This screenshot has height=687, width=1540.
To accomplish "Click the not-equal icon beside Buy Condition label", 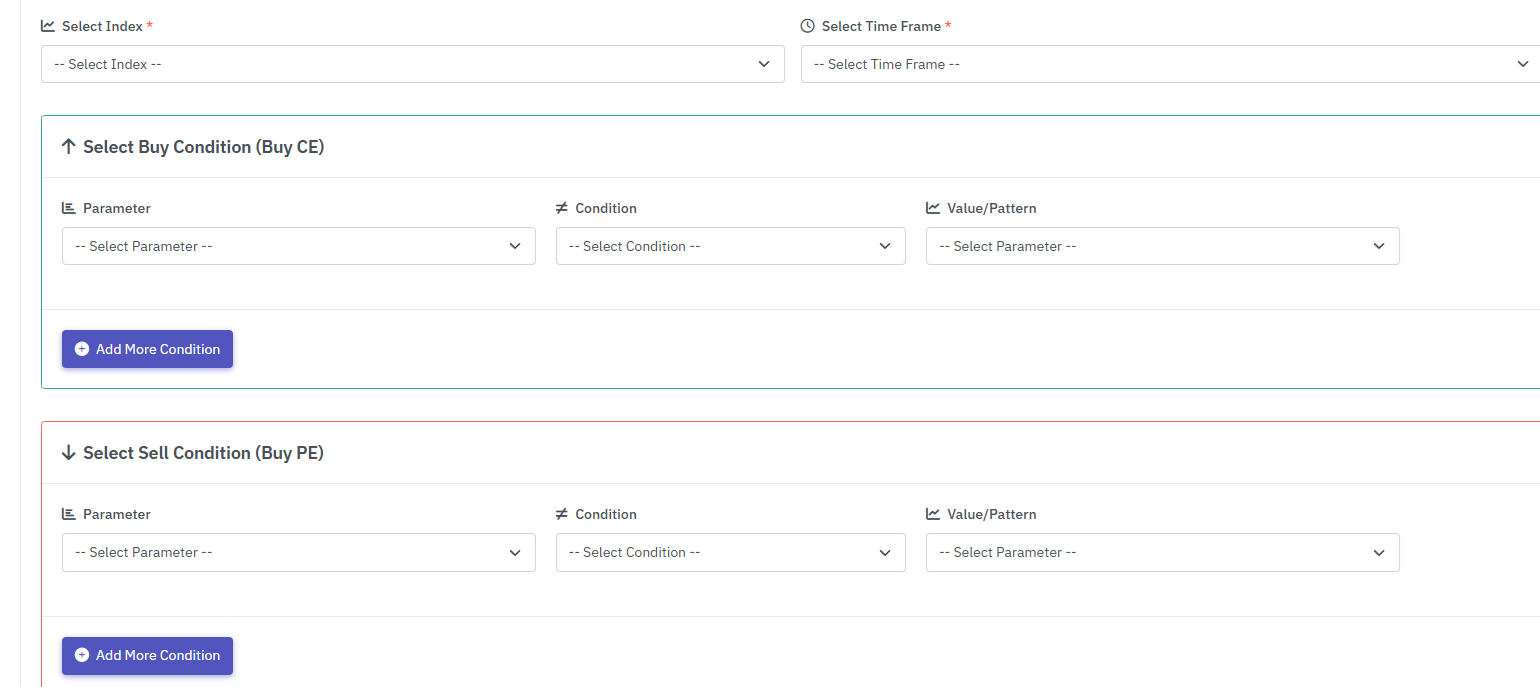I will pos(562,207).
